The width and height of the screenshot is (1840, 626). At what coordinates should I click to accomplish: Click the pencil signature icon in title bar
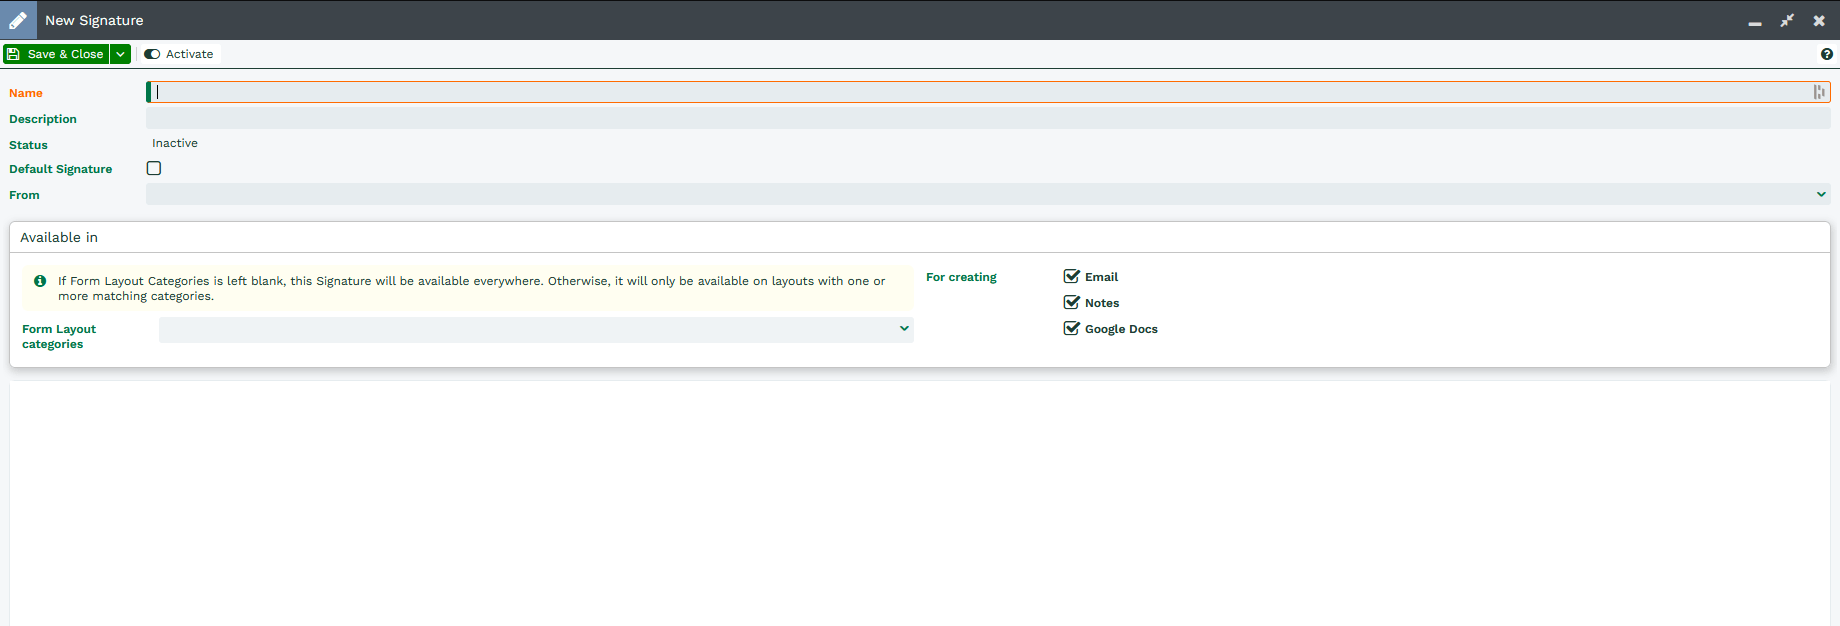point(18,20)
